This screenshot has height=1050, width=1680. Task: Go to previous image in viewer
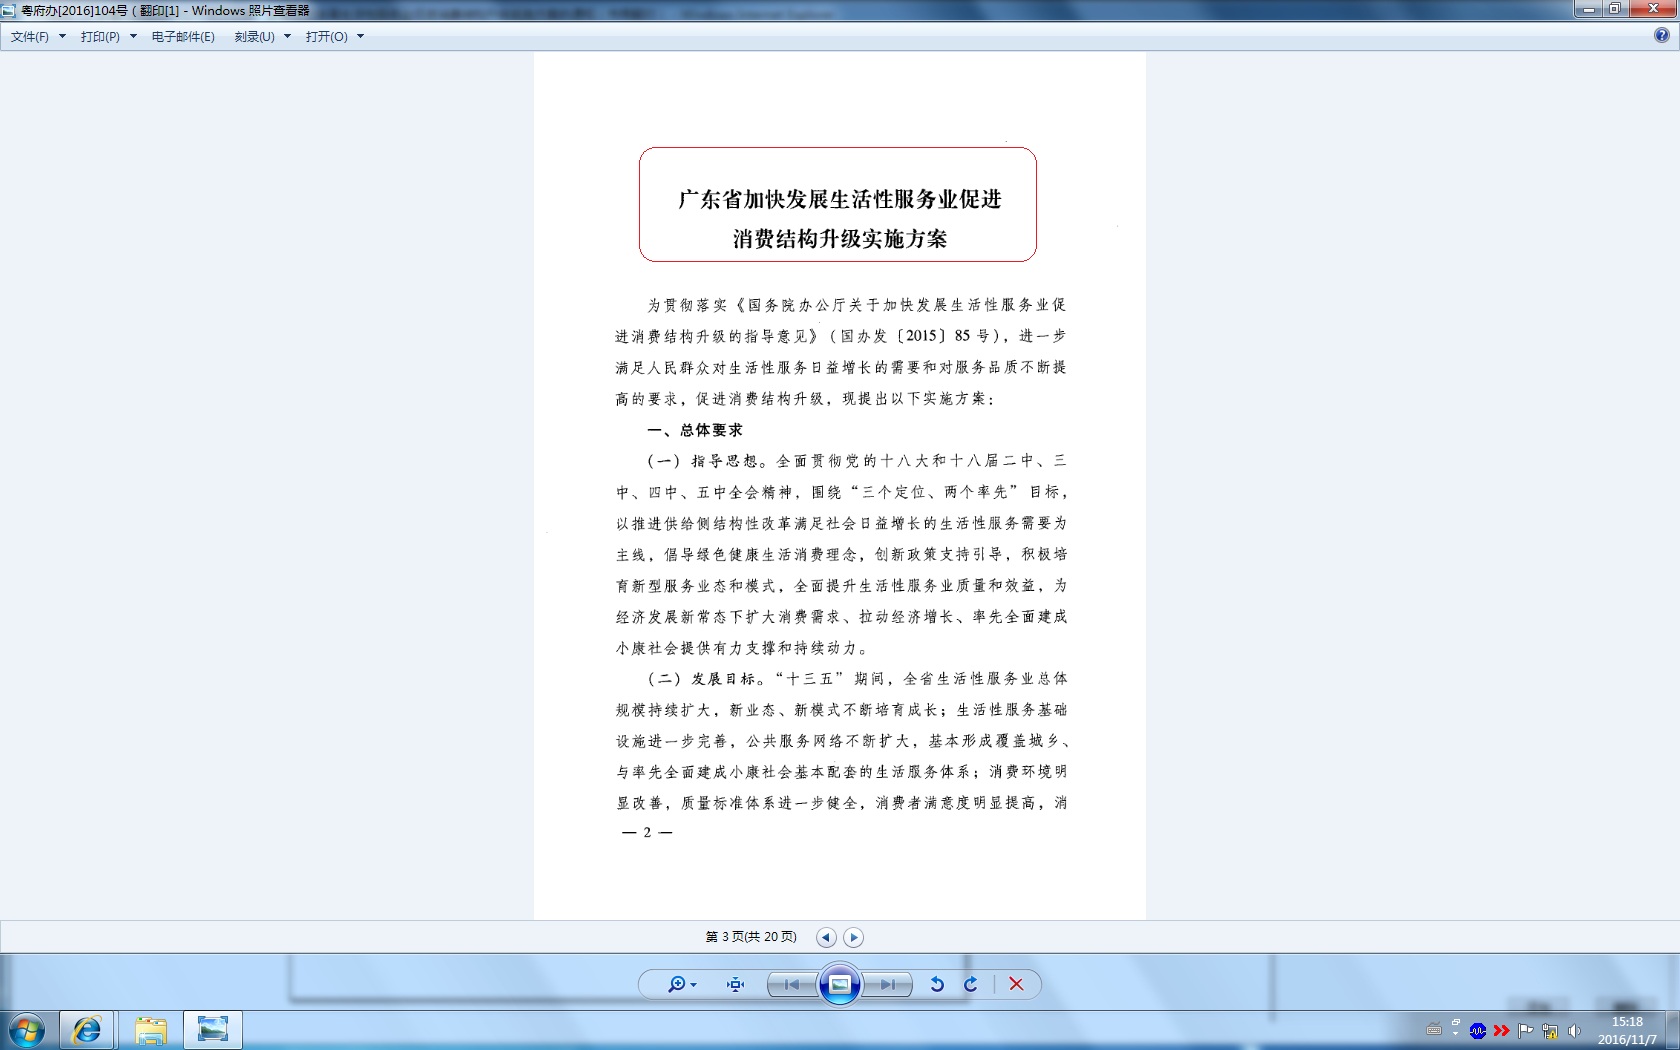(x=792, y=985)
